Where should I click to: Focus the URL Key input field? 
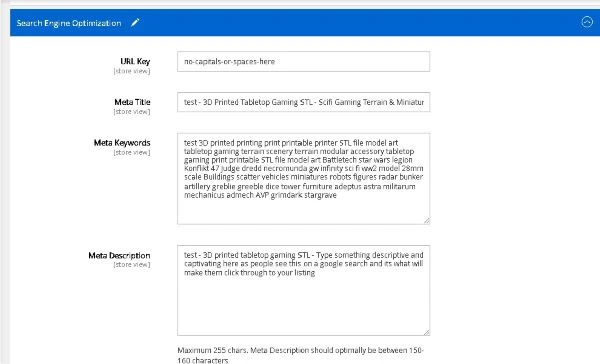tap(303, 62)
